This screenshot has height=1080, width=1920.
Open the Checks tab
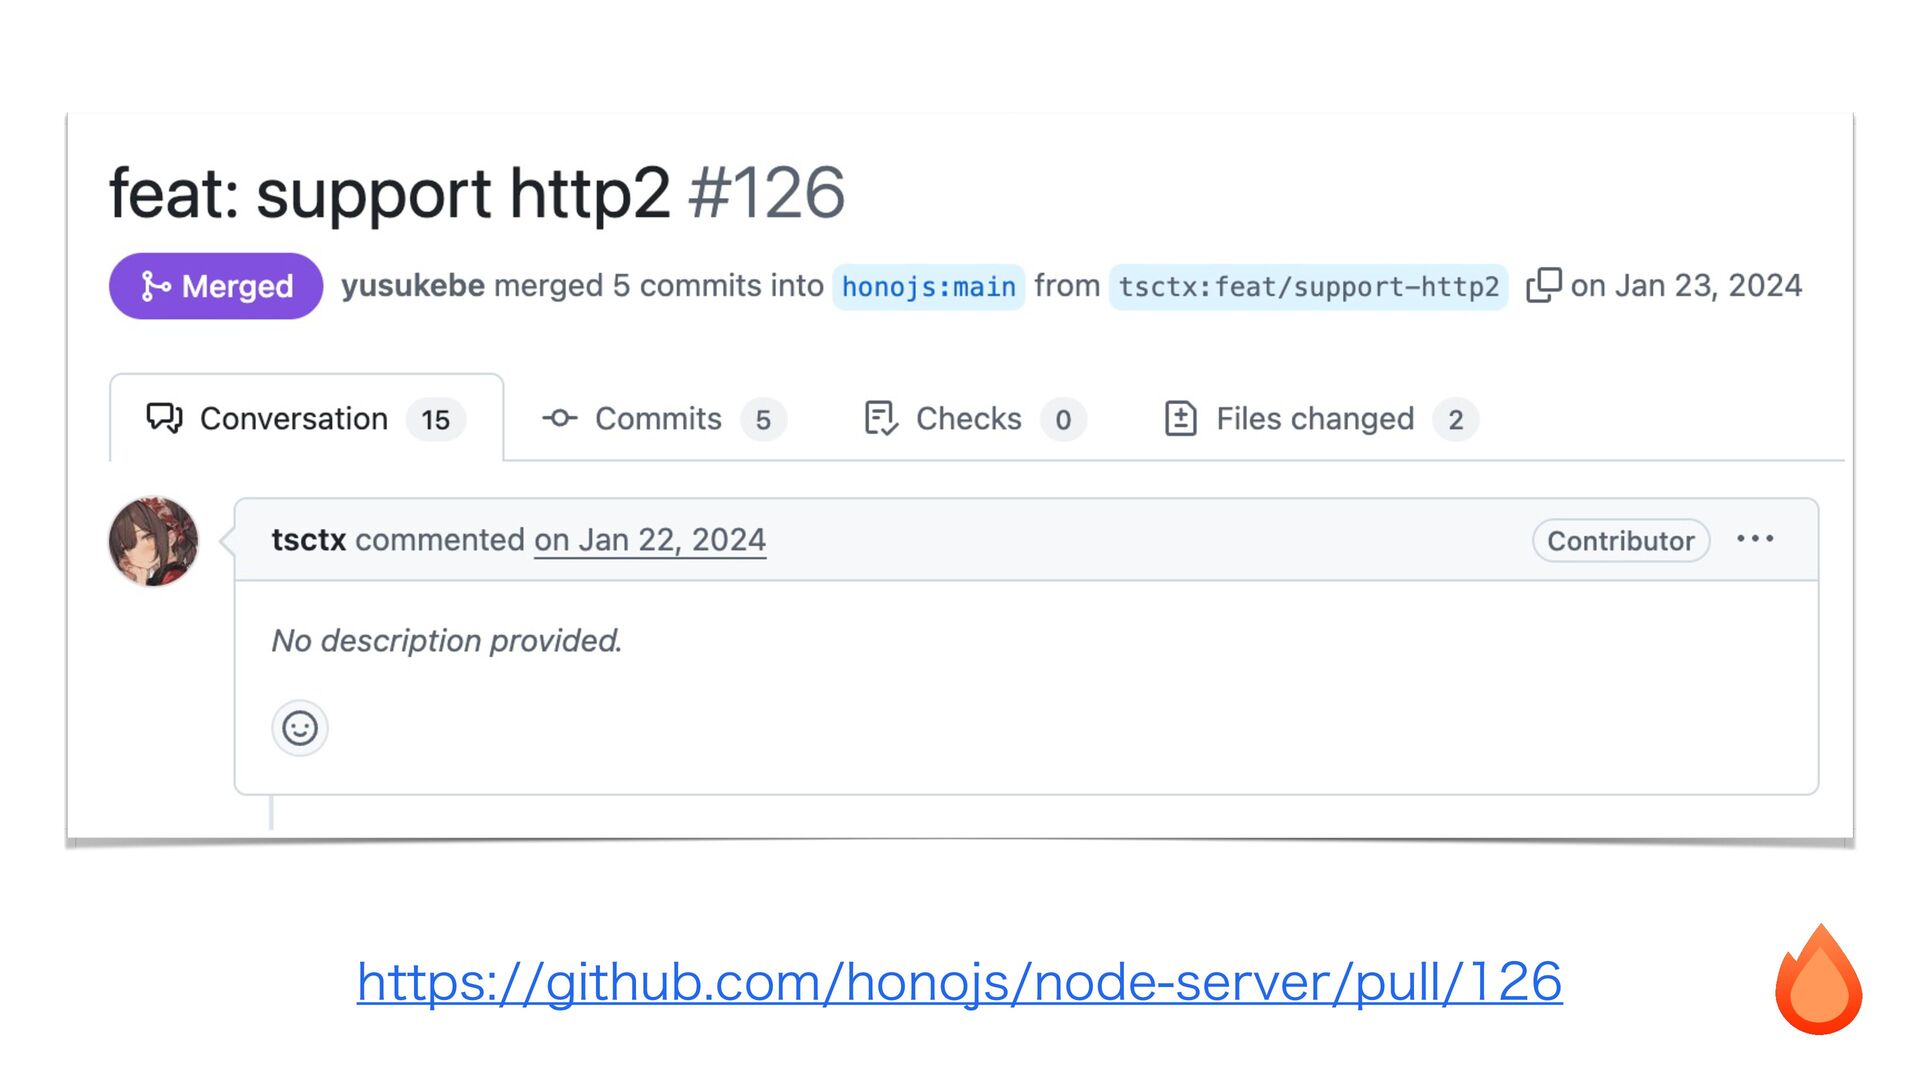coord(968,418)
